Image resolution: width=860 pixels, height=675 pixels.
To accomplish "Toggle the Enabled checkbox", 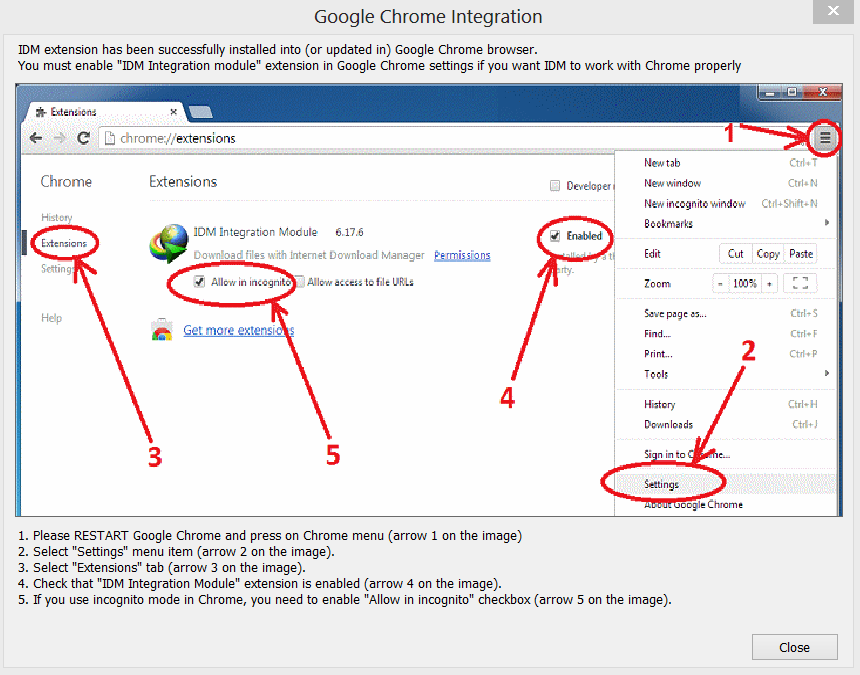I will 555,236.
